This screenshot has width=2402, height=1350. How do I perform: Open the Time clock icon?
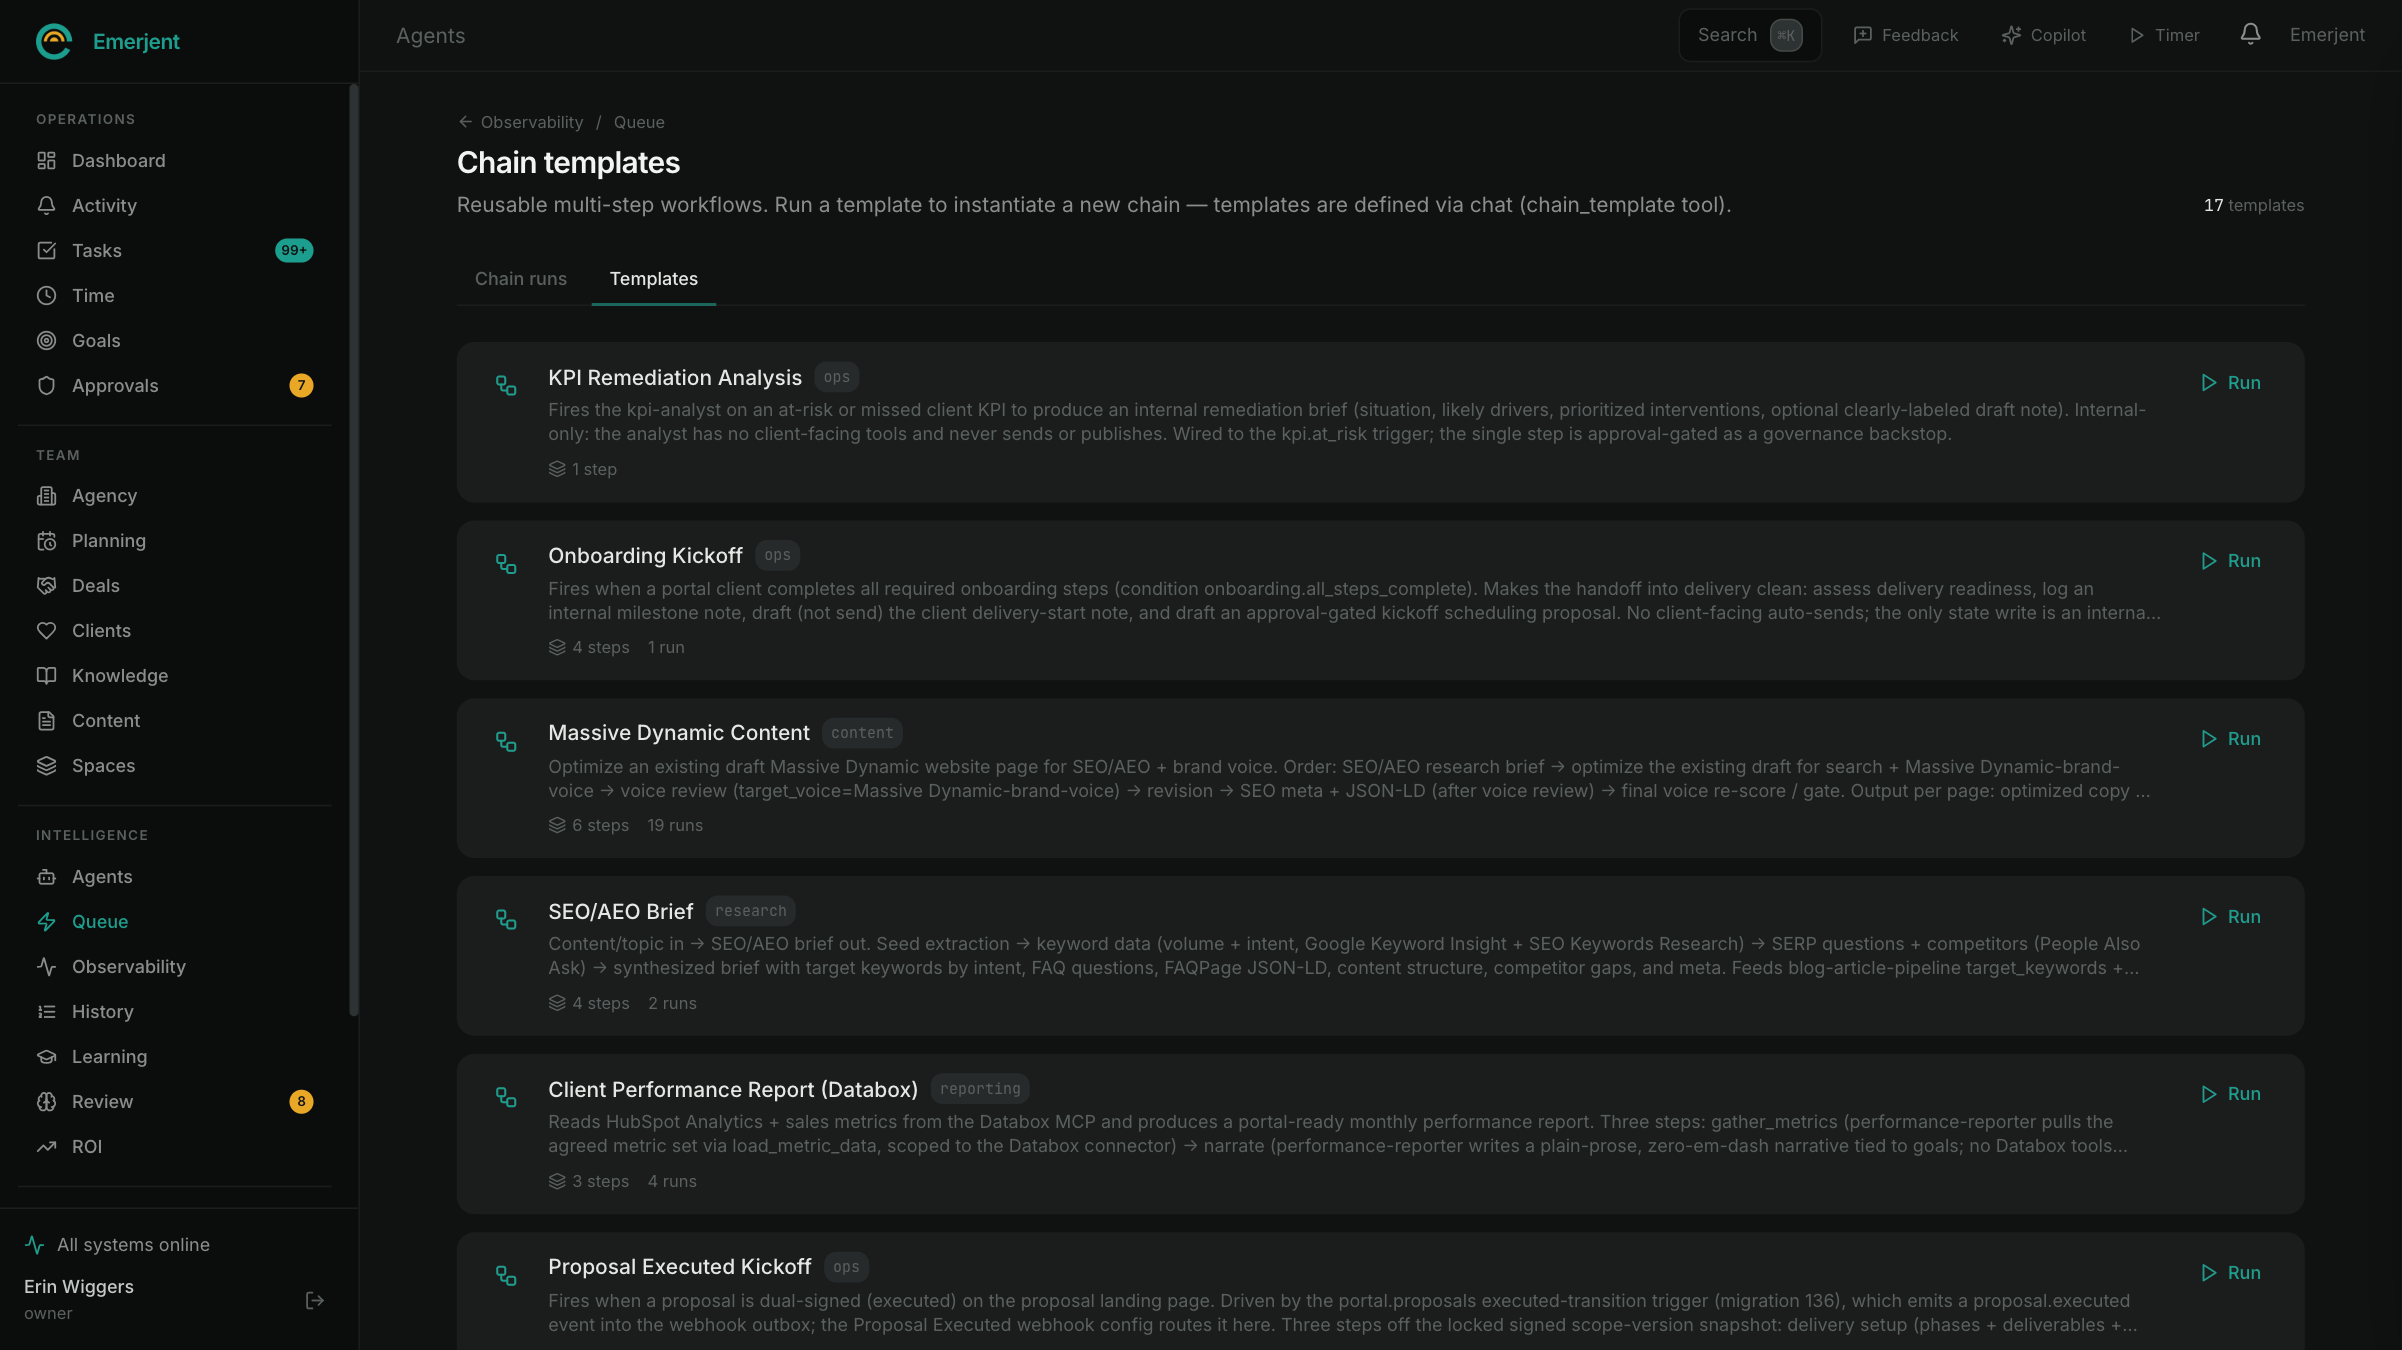(x=46, y=295)
